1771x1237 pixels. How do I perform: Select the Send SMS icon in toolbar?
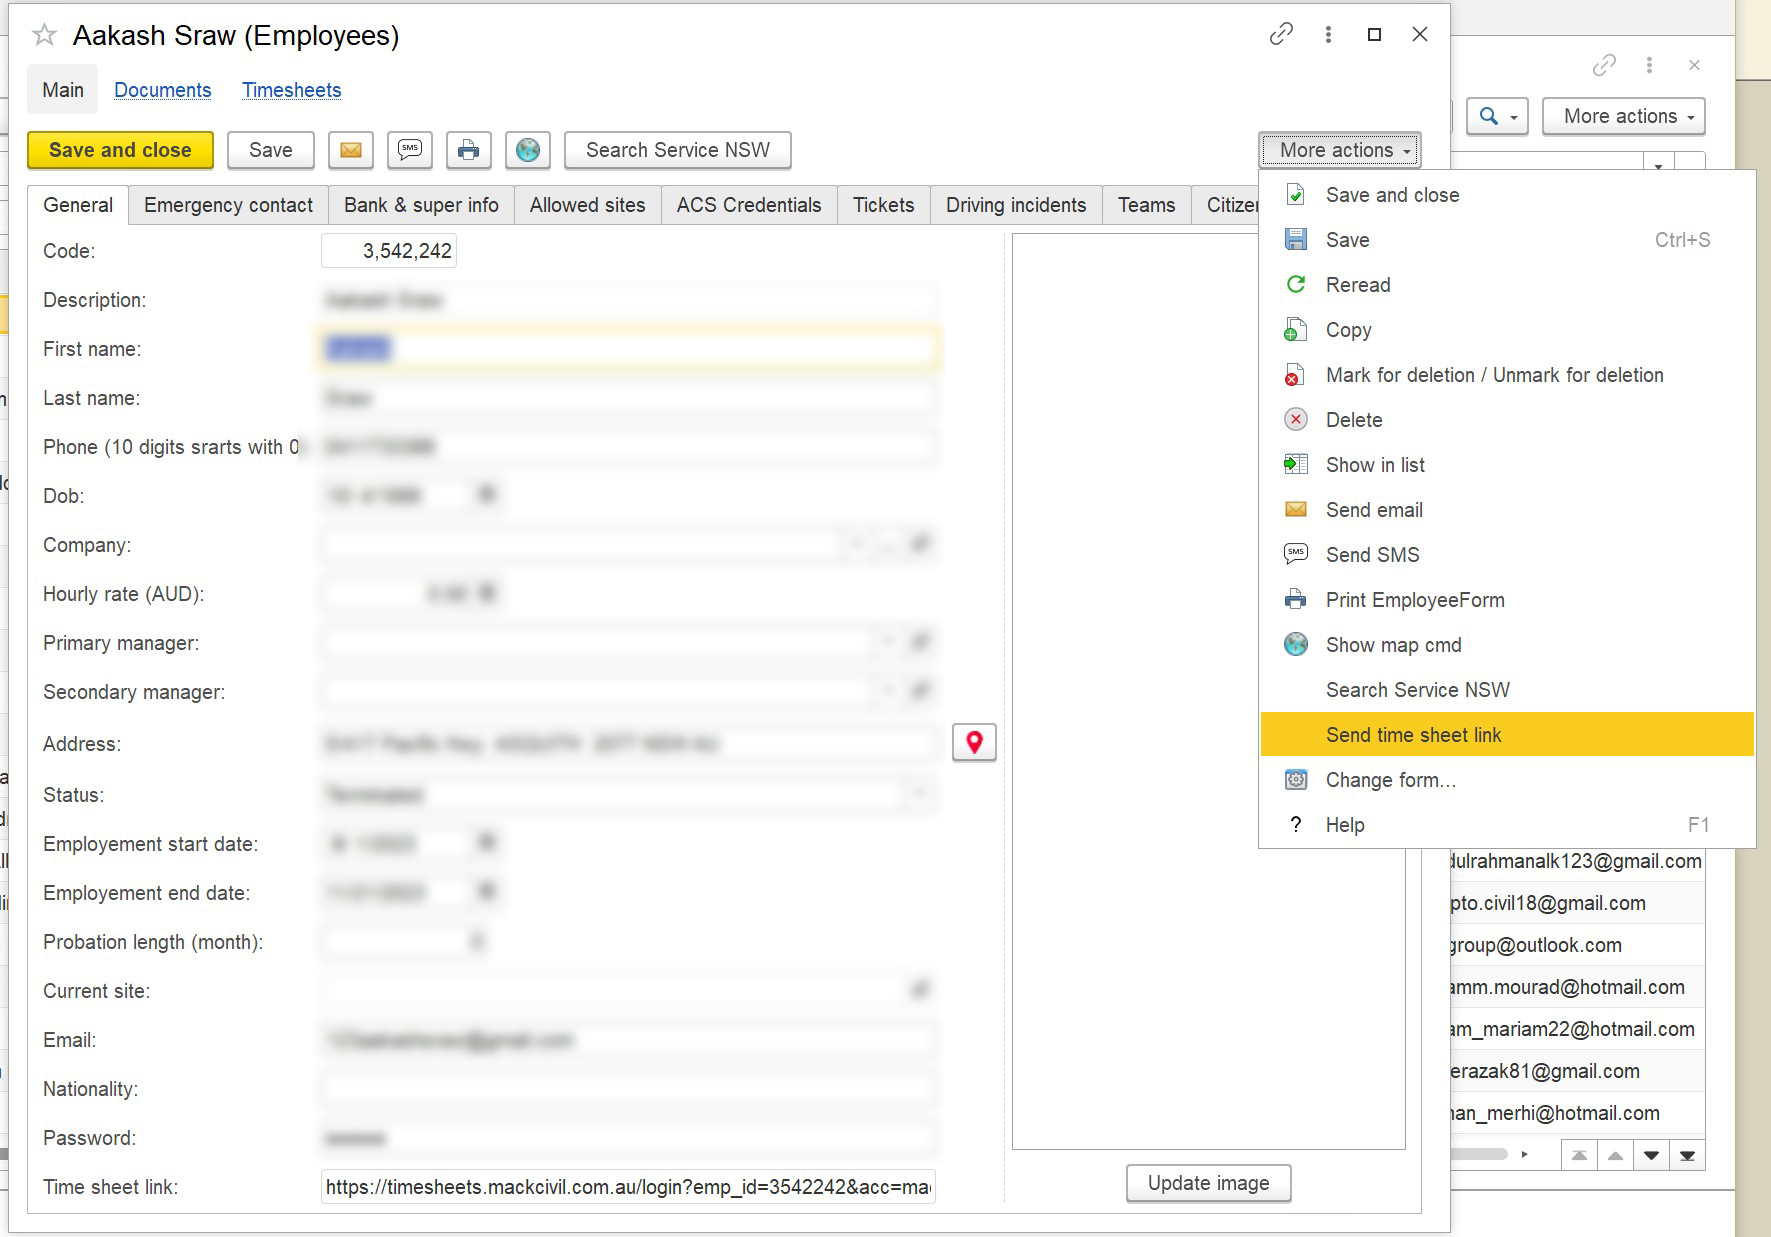(409, 150)
